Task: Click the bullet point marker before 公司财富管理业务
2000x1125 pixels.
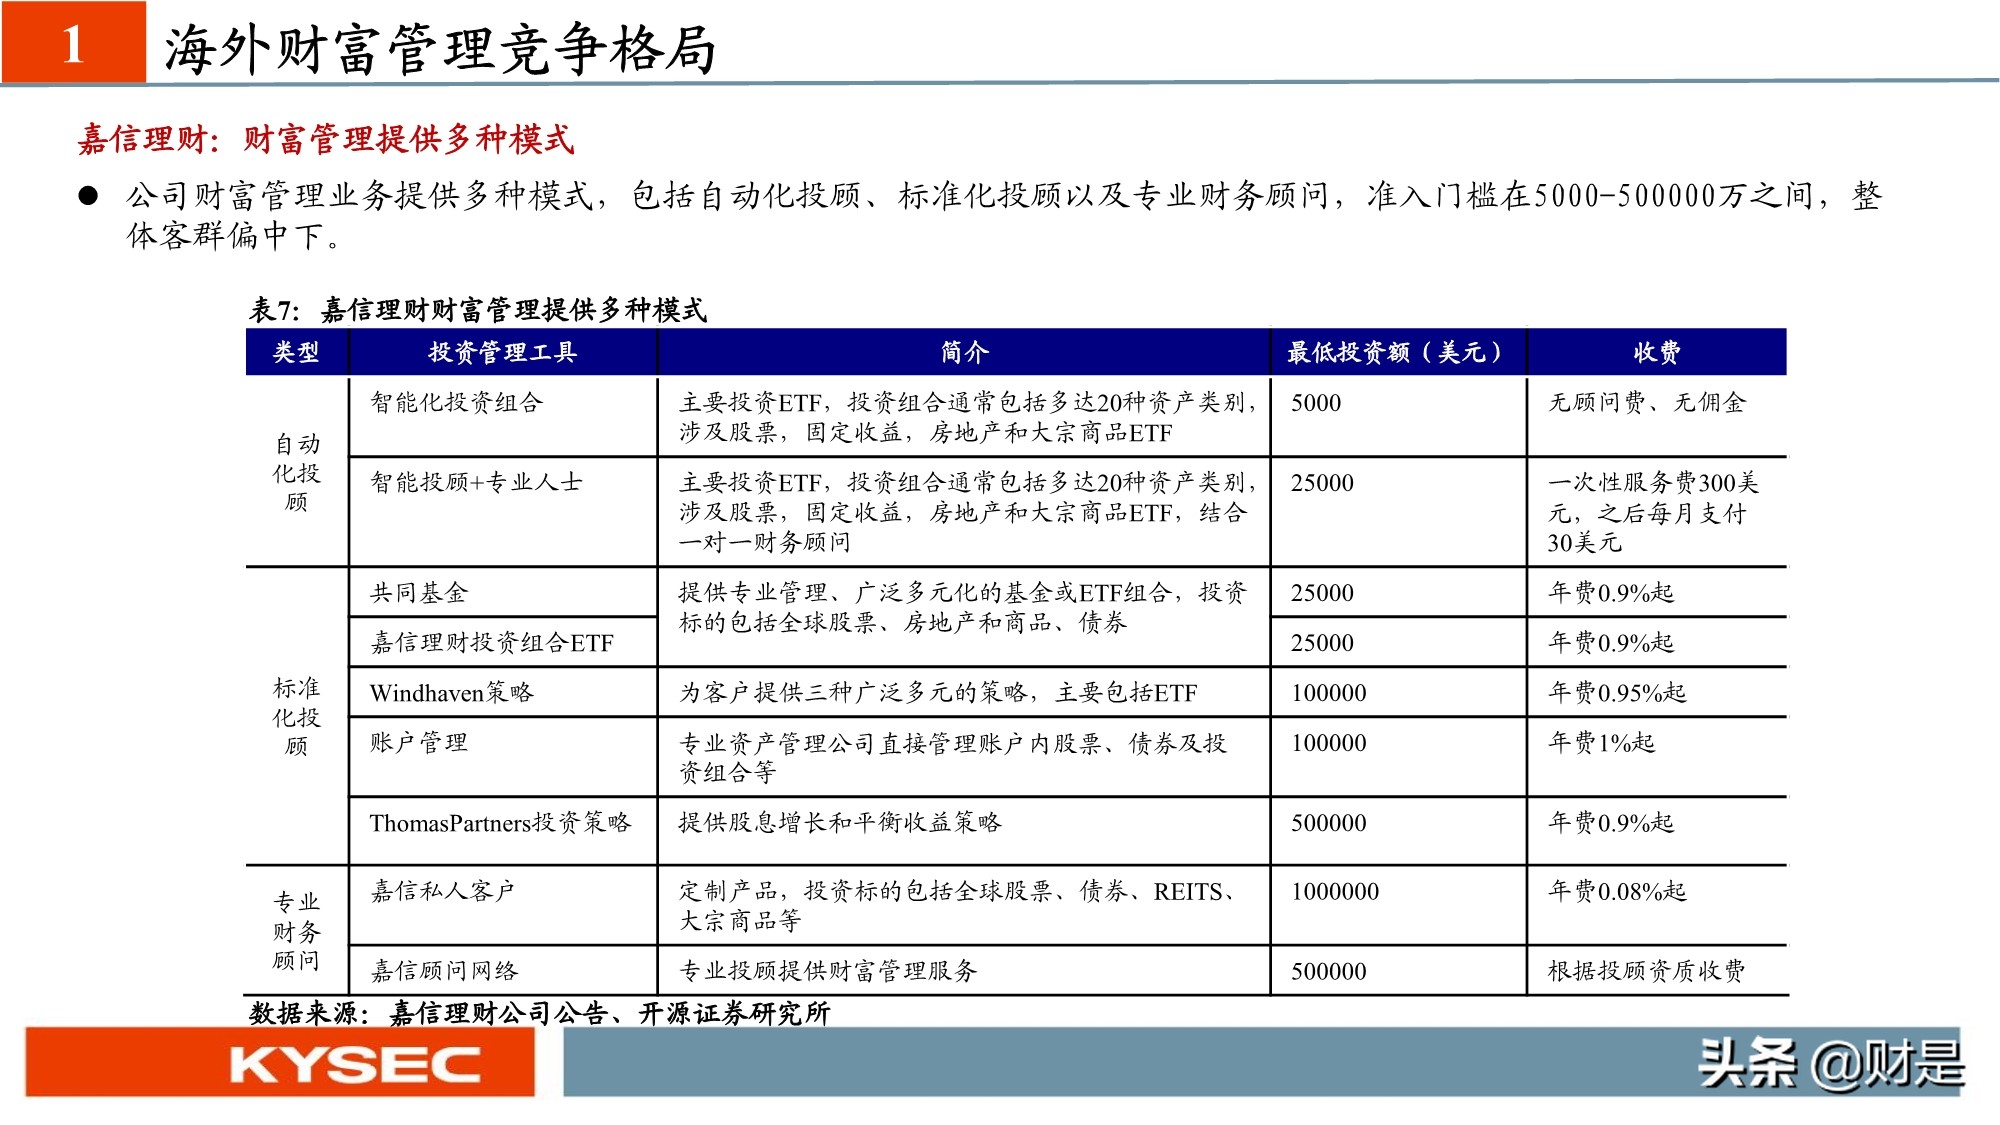Action: point(85,198)
